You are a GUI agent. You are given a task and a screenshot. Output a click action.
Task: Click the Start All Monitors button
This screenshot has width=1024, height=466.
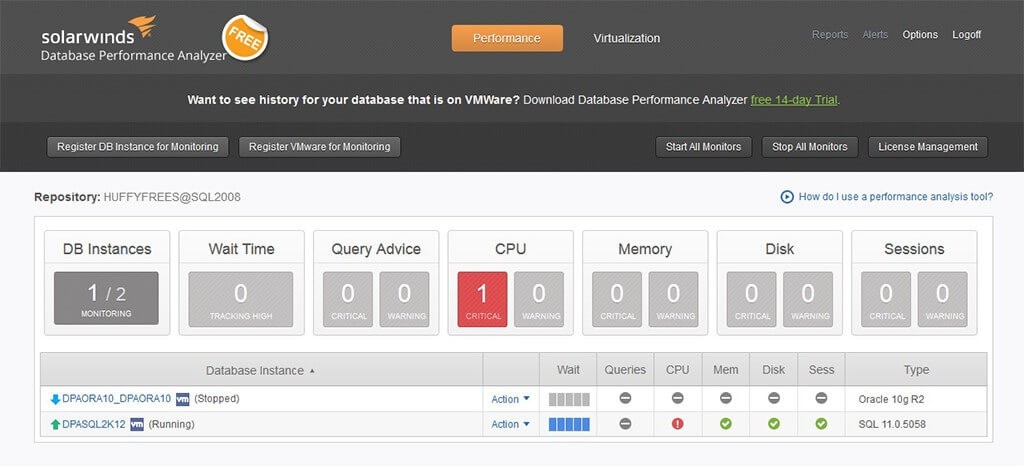[703, 147]
